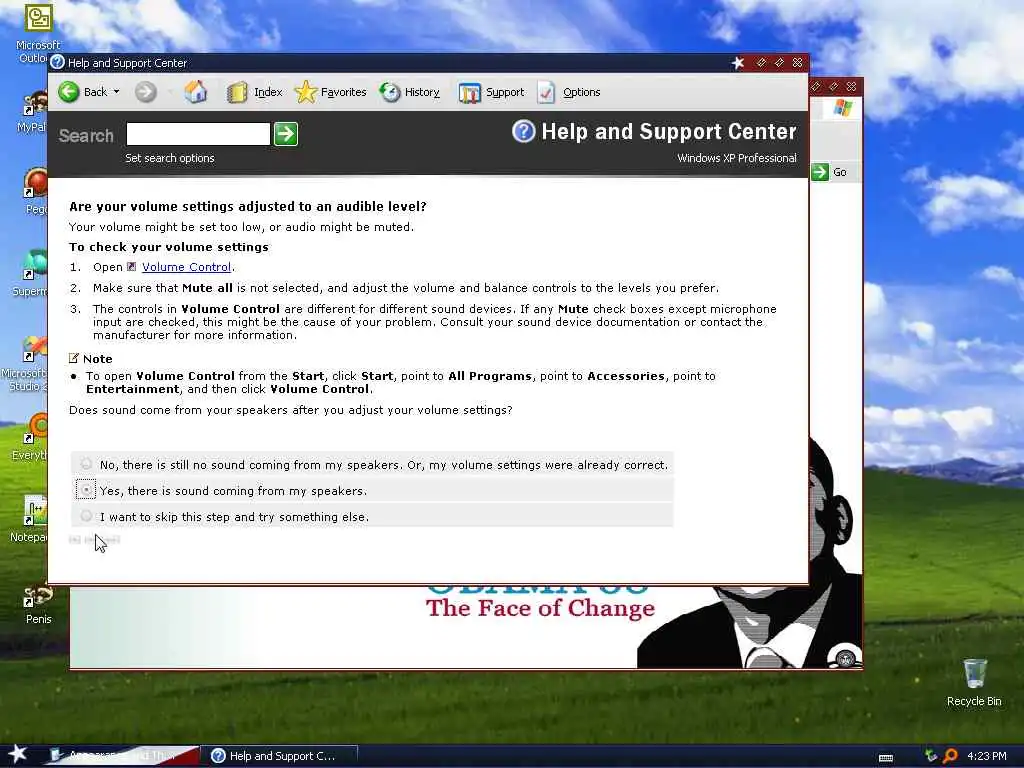Click the Windows flag logo in background window
The image size is (1024, 768).
pyautogui.click(x=842, y=108)
